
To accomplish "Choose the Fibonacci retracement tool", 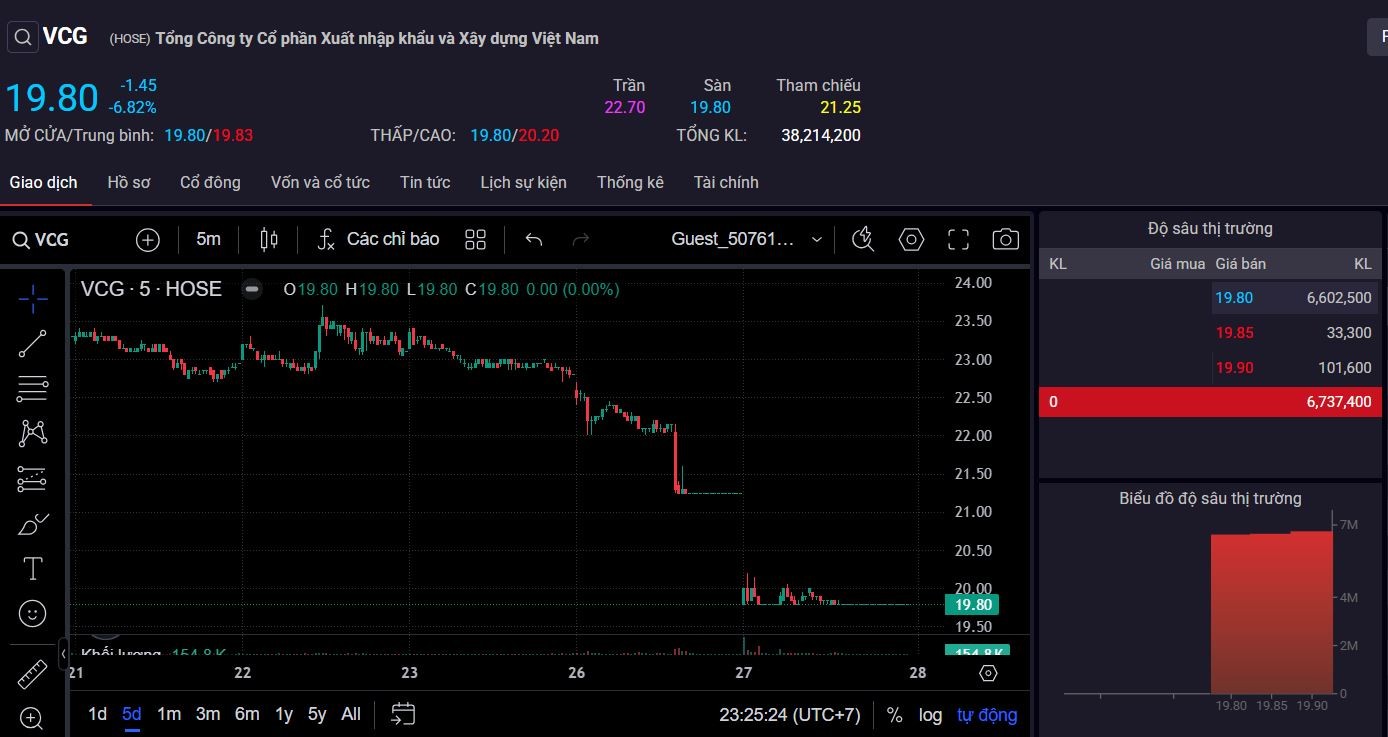I will [32, 388].
